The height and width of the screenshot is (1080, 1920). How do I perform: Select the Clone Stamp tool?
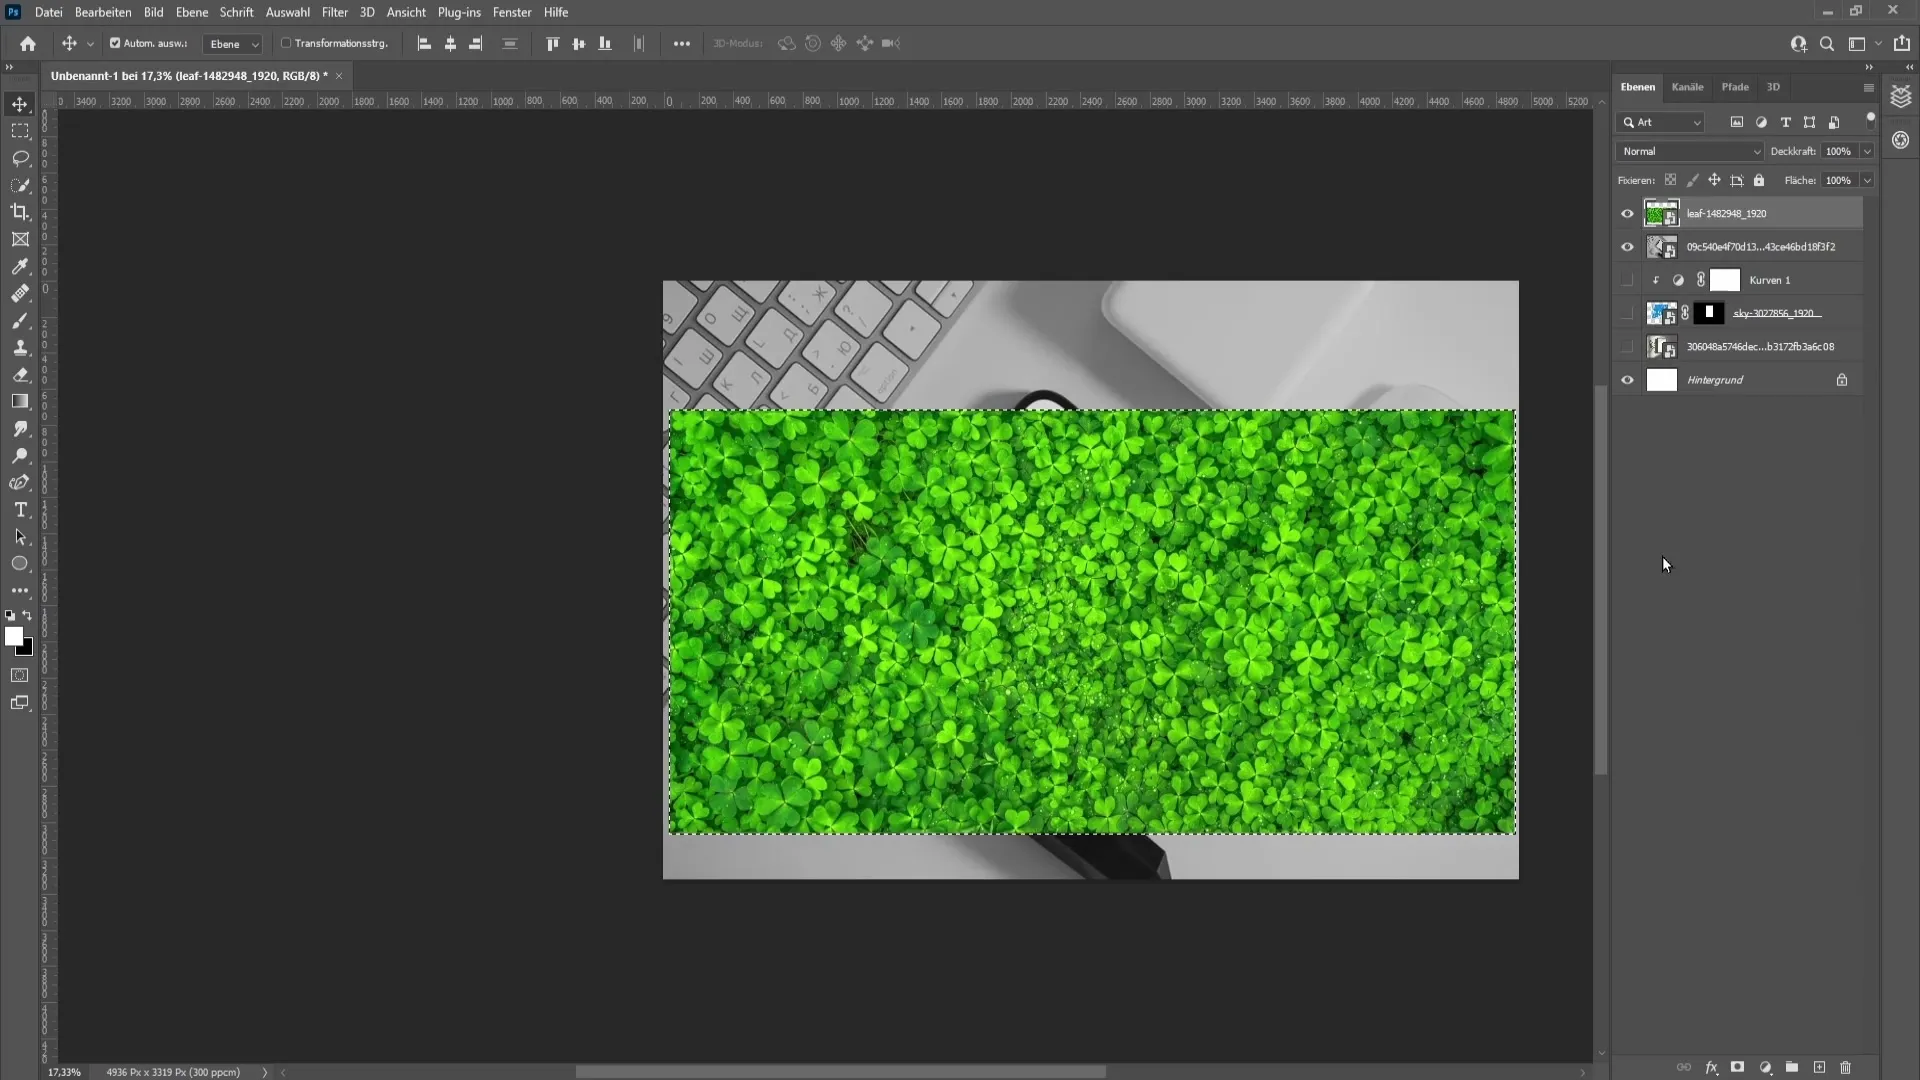[x=20, y=345]
